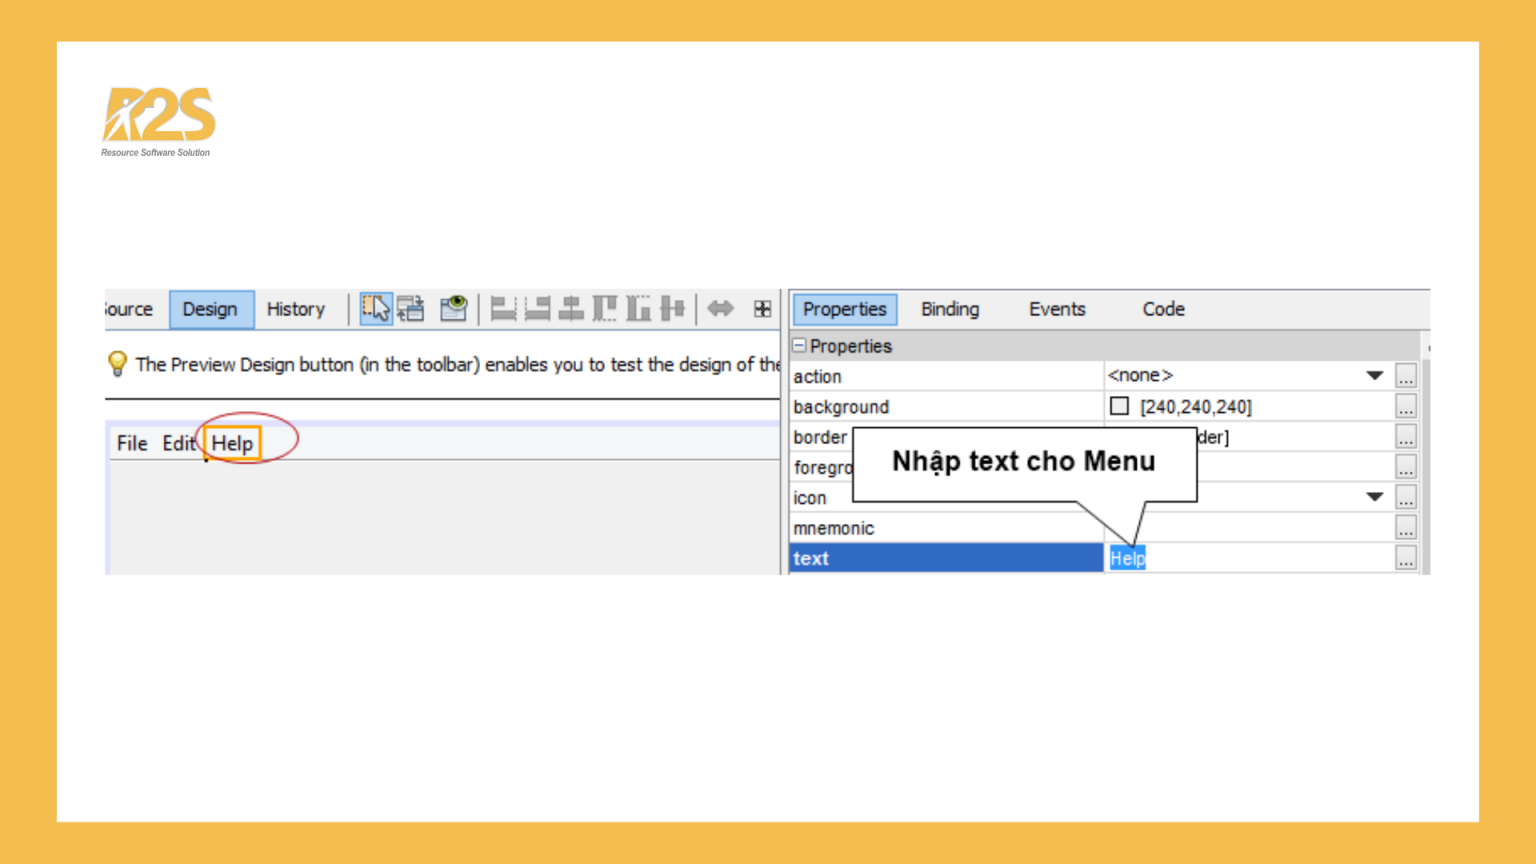Center components vertically

click(673, 309)
